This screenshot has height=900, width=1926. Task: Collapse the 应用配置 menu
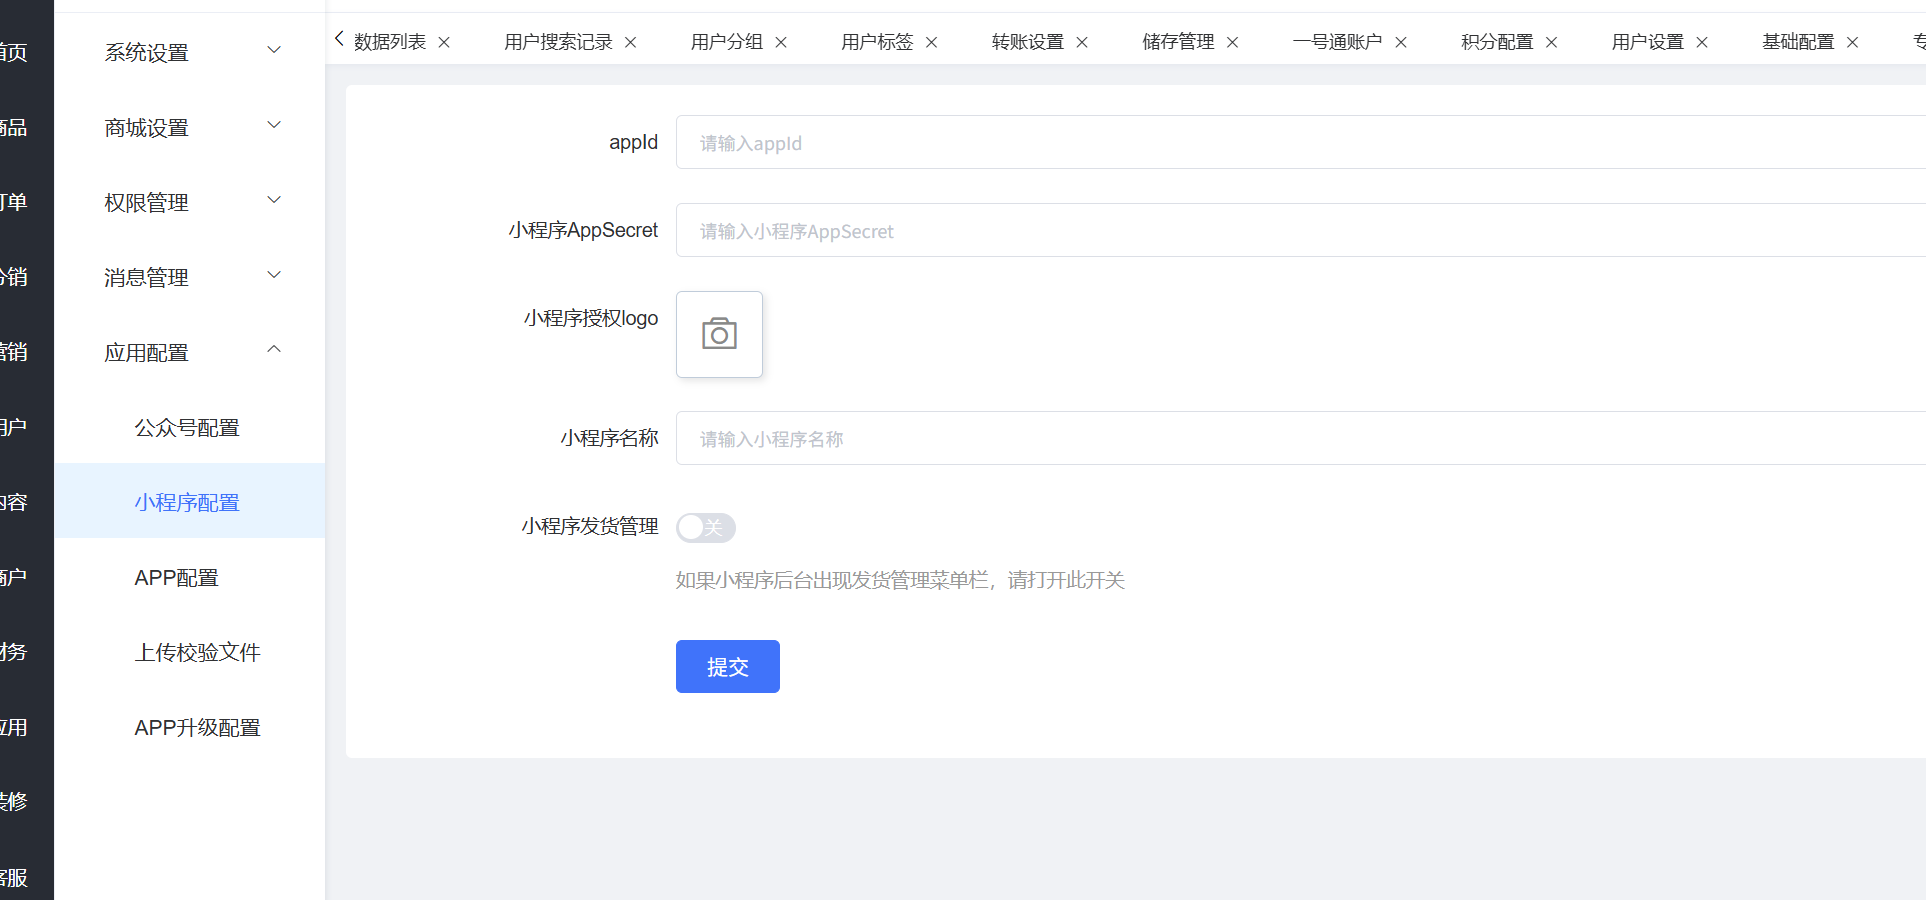[x=190, y=352]
